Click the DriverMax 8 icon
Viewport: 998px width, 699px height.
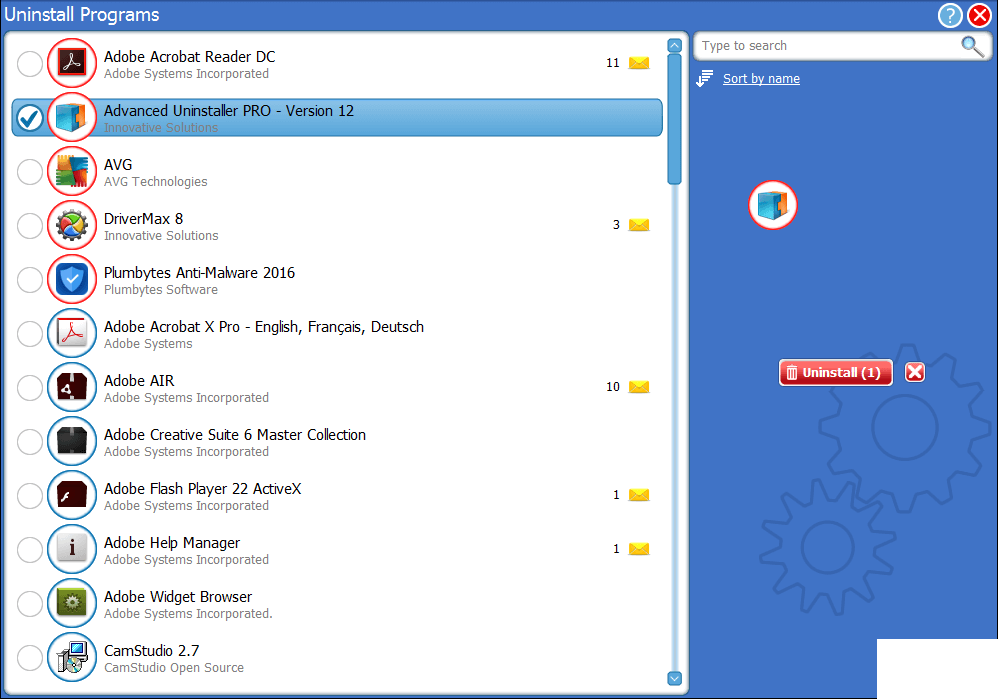click(x=72, y=225)
